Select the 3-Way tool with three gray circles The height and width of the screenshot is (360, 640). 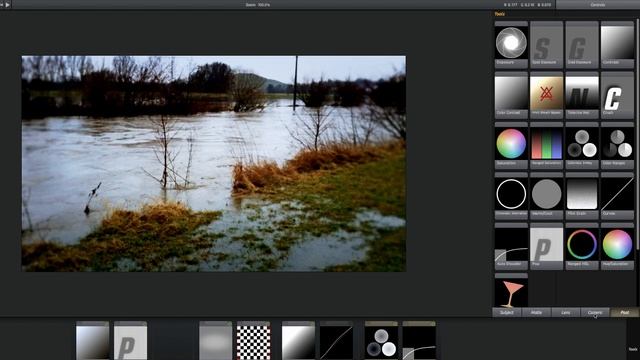click(x=582, y=146)
